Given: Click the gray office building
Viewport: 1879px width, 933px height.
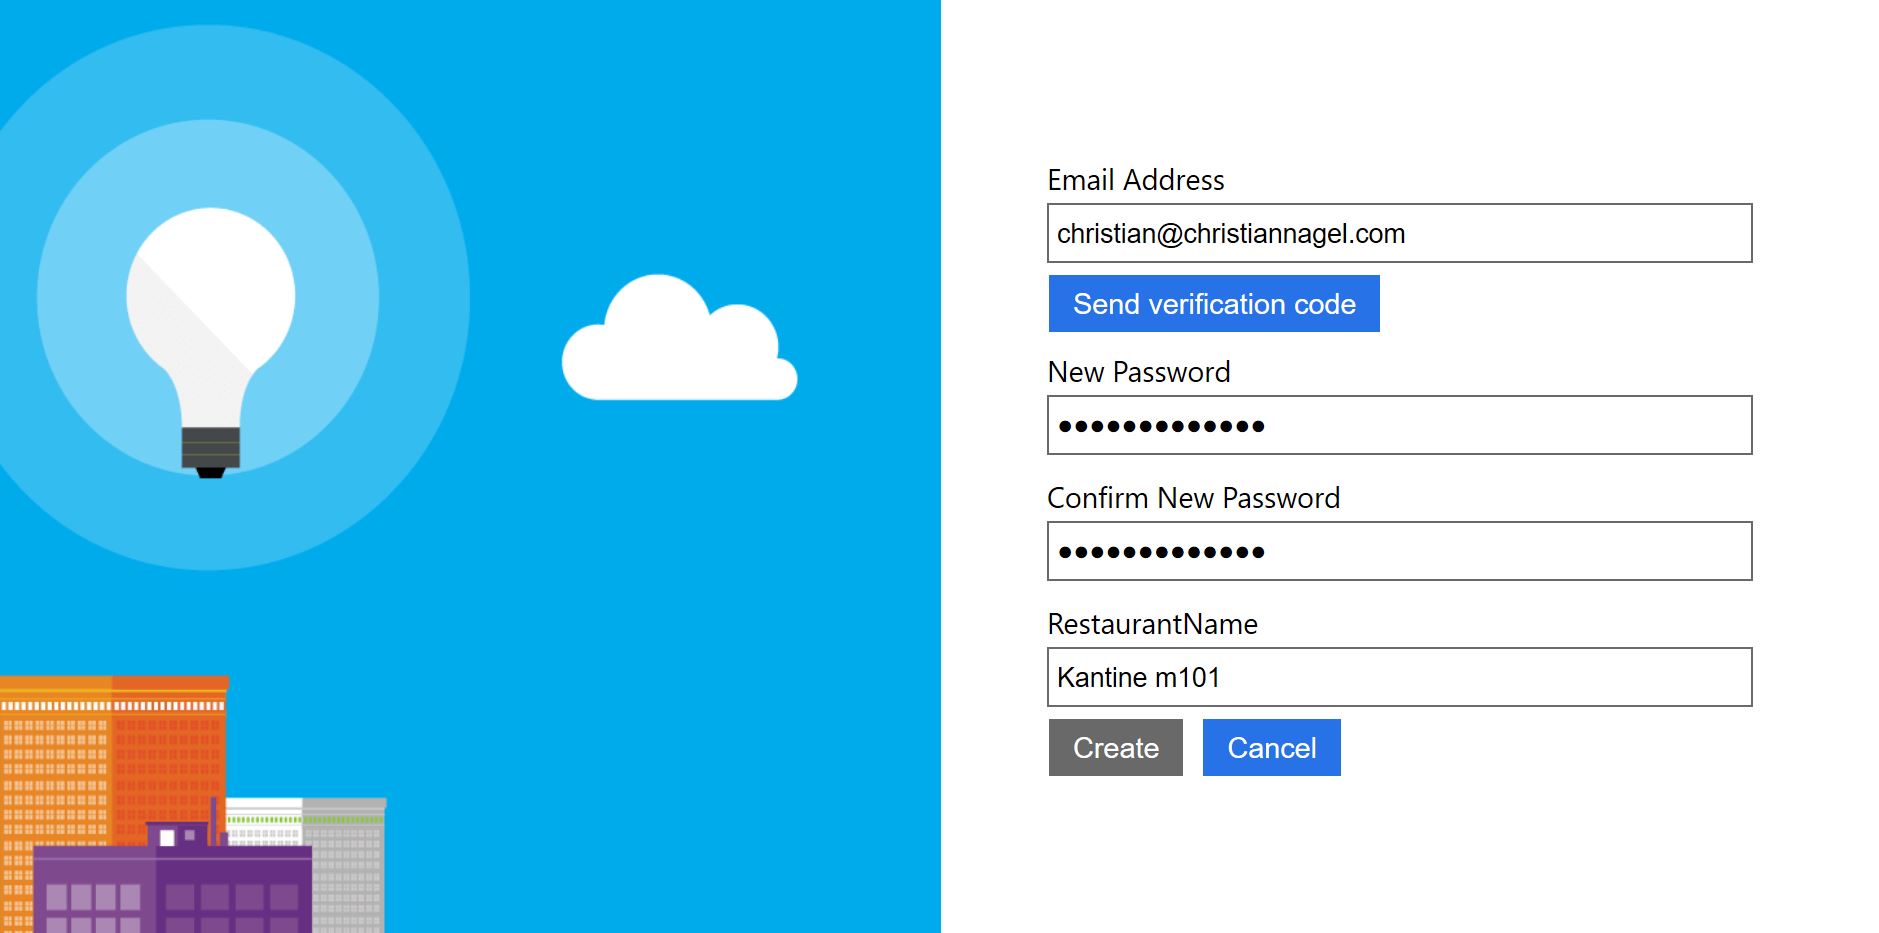Looking at the screenshot, I should (348, 870).
